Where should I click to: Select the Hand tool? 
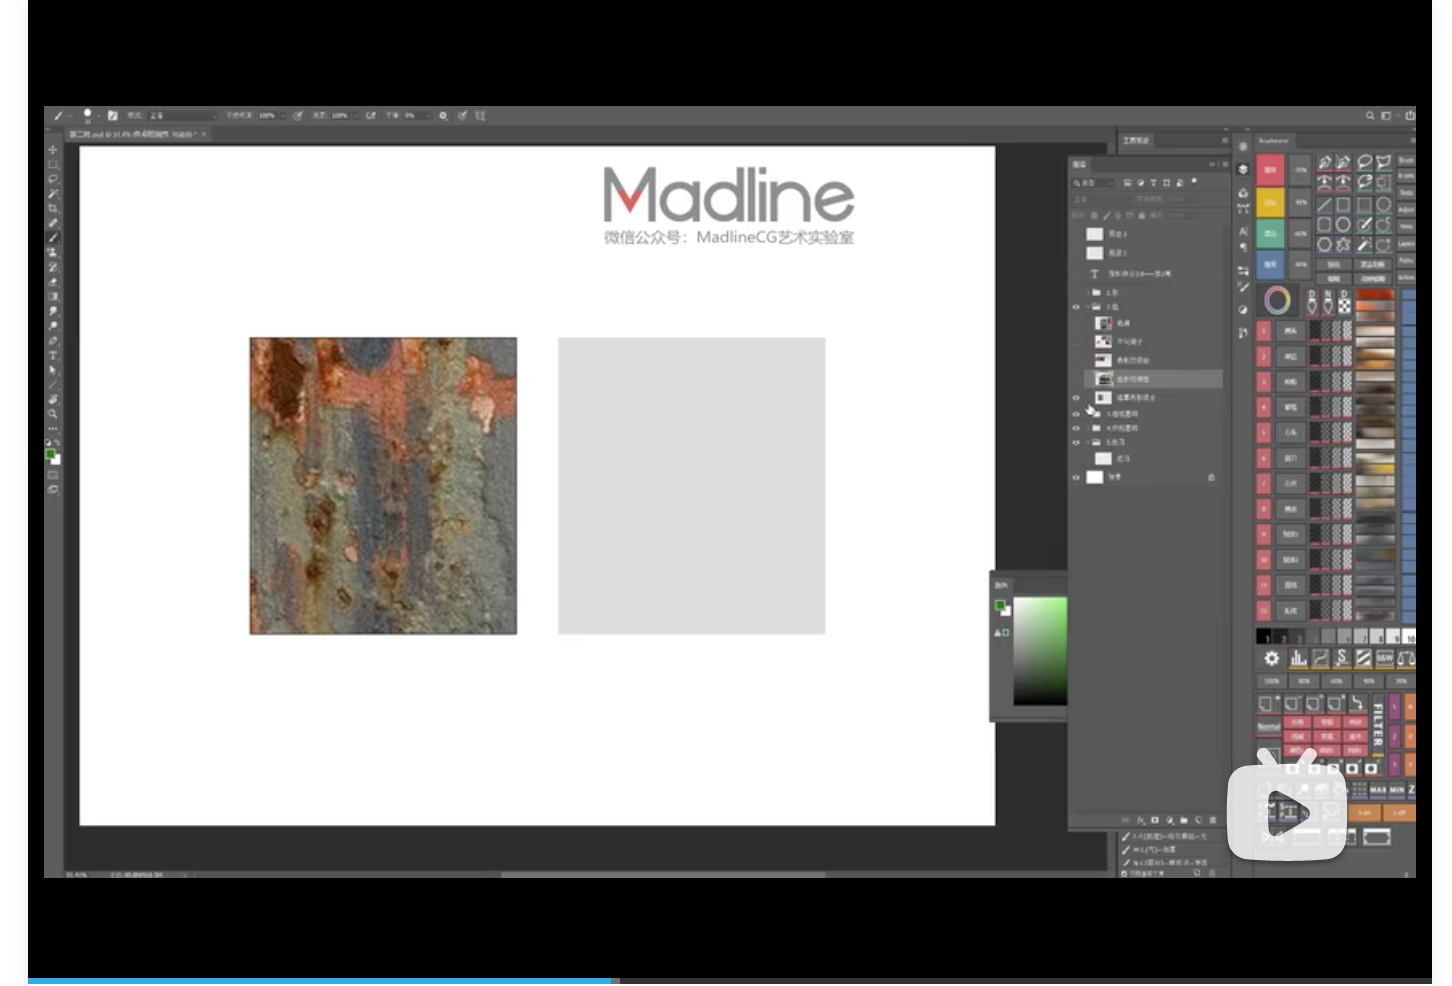pos(53,399)
